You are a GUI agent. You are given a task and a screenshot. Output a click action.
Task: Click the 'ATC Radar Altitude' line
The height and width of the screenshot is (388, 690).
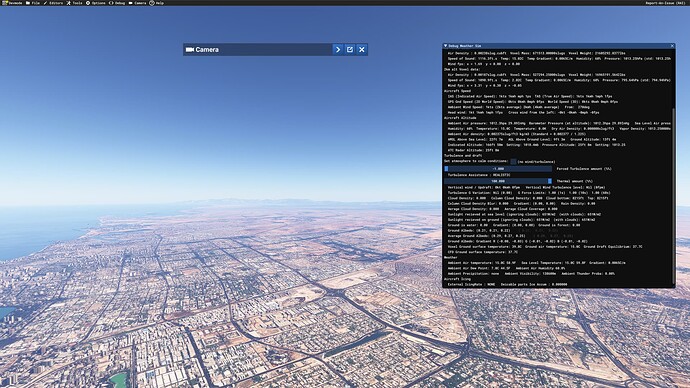pos(473,150)
